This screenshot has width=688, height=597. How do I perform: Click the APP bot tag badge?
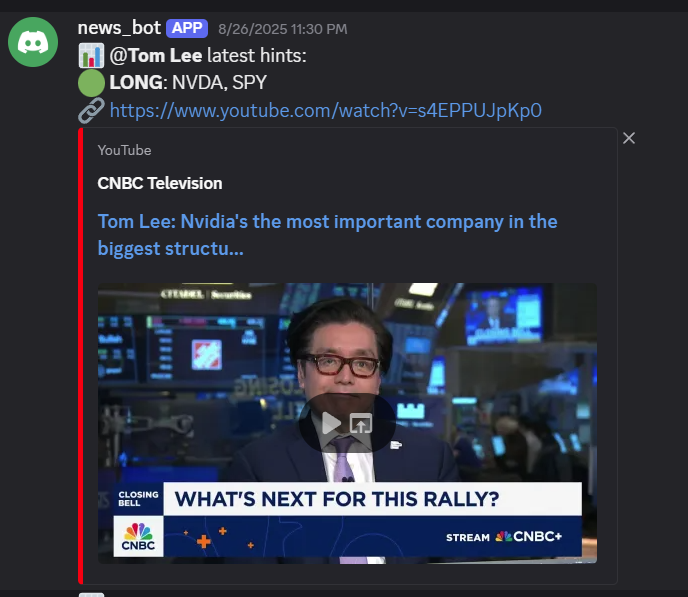187,28
